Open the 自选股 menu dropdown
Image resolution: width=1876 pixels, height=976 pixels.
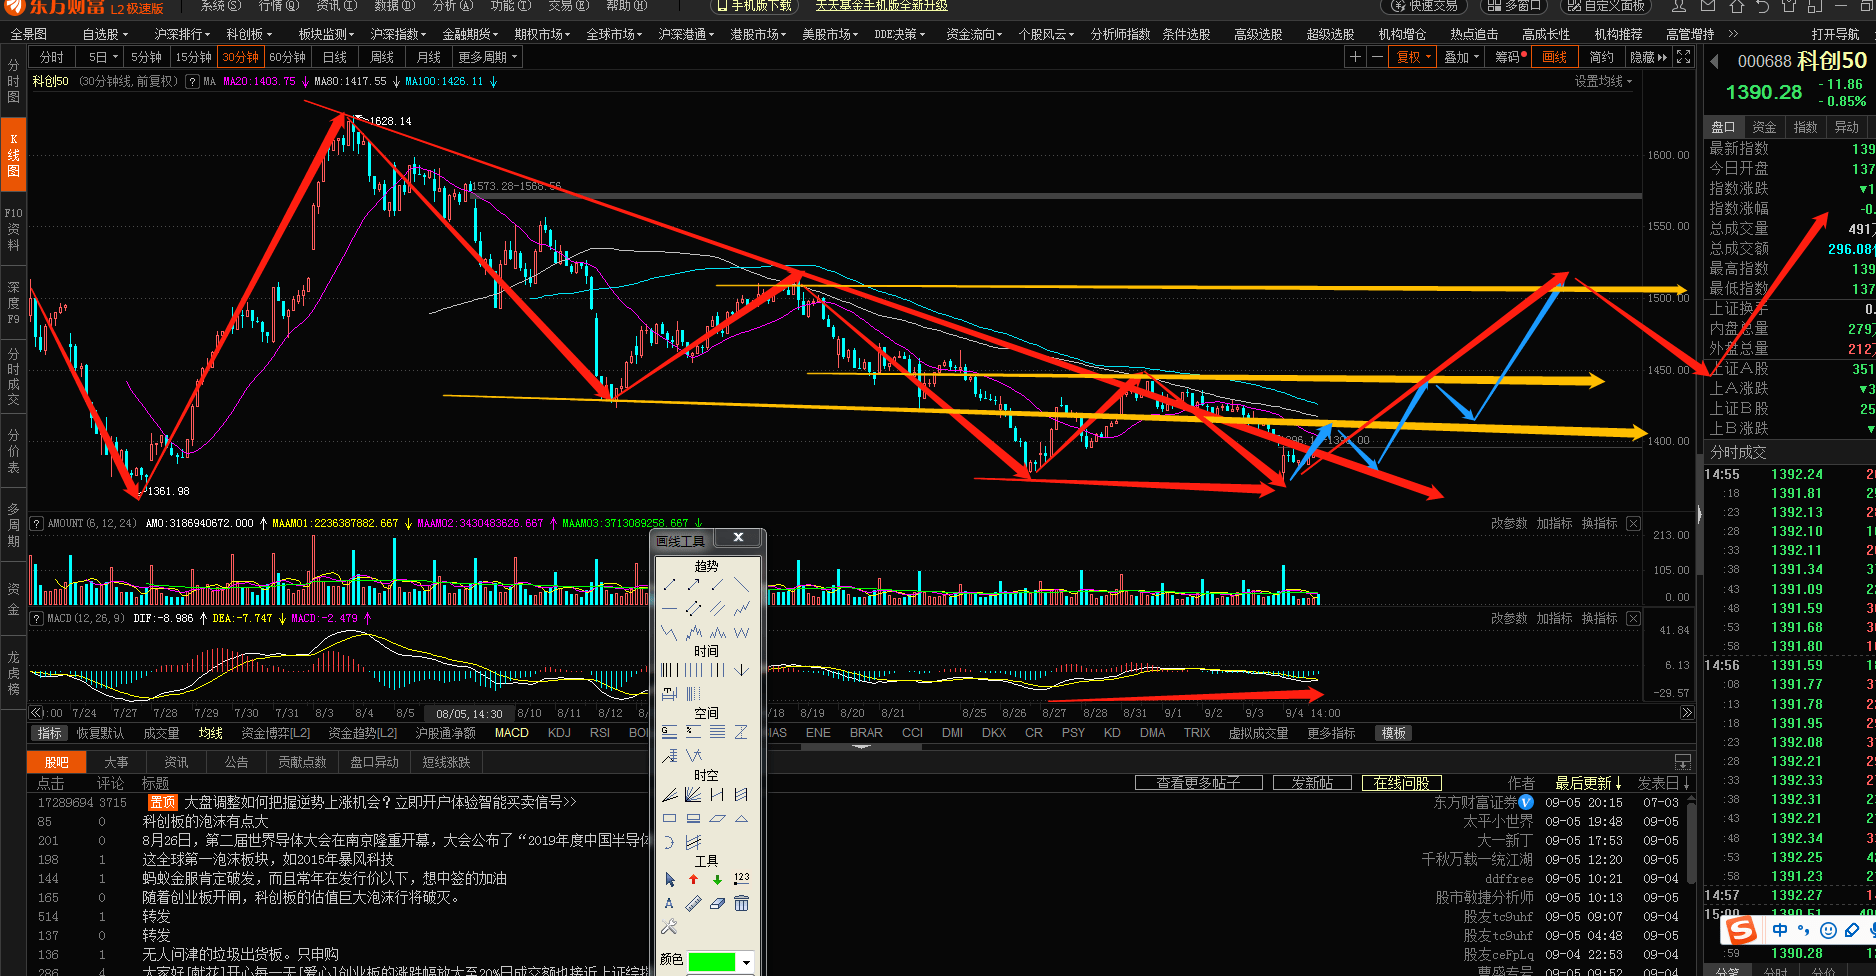(x=105, y=34)
